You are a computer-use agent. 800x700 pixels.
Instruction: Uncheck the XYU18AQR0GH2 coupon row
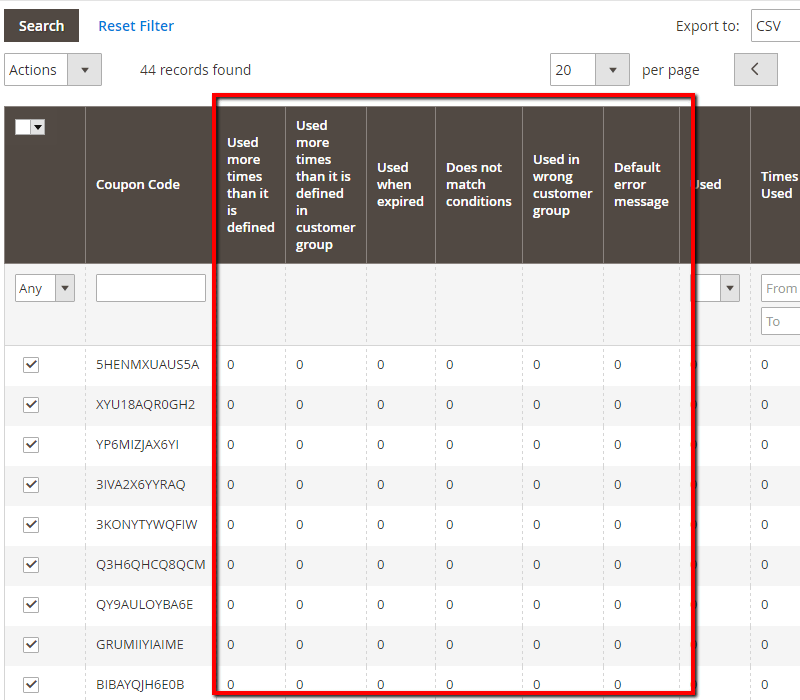click(x=31, y=405)
